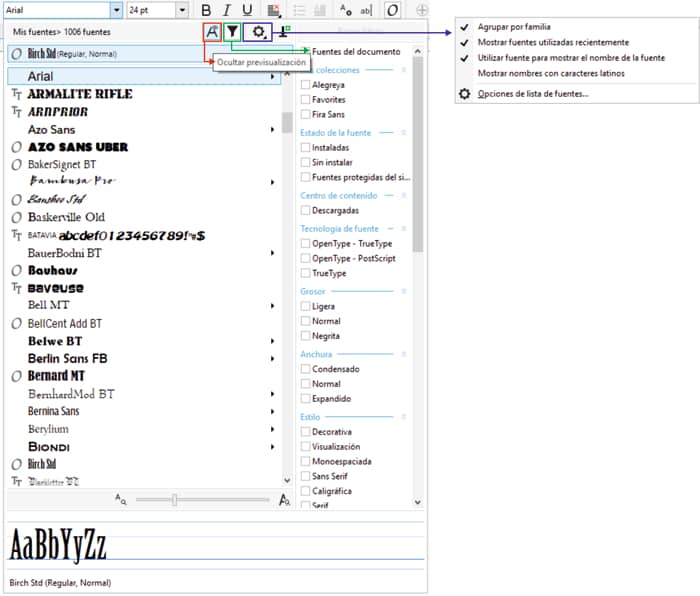Adjust the font preview size slider
700x596 pixels.
[x=174, y=499]
